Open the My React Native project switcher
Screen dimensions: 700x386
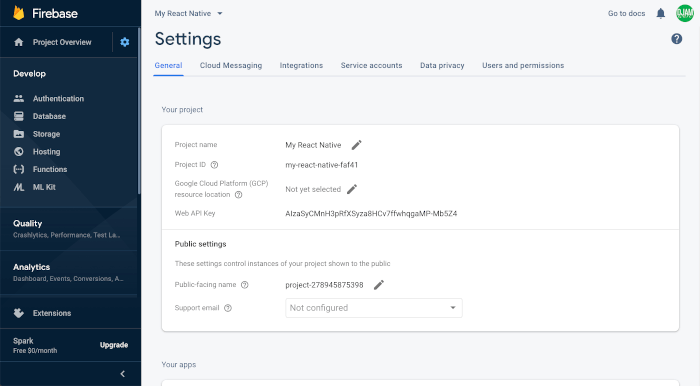[x=188, y=13]
